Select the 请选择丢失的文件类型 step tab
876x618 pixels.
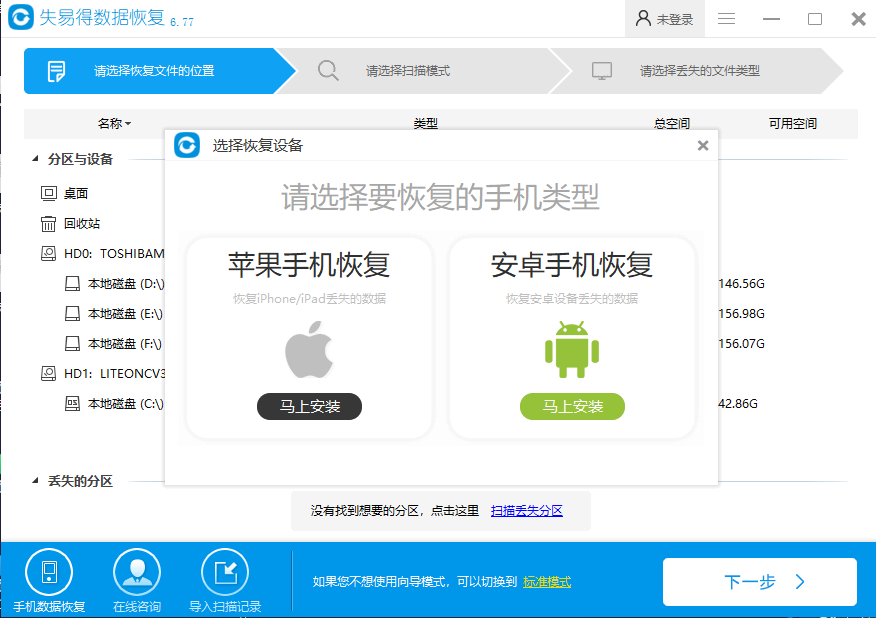[x=697, y=71]
